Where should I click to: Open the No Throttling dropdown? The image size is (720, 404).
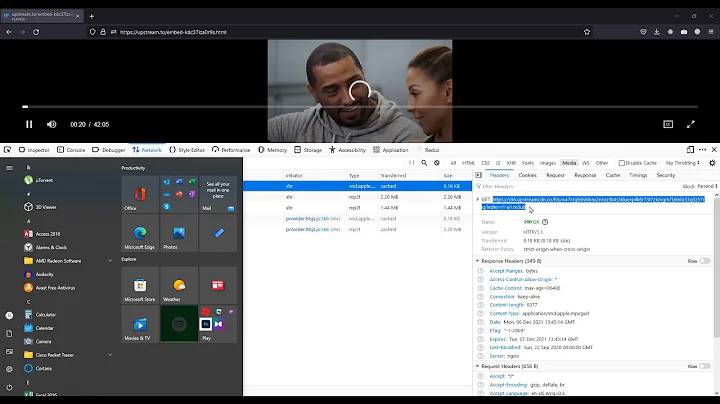[683, 163]
